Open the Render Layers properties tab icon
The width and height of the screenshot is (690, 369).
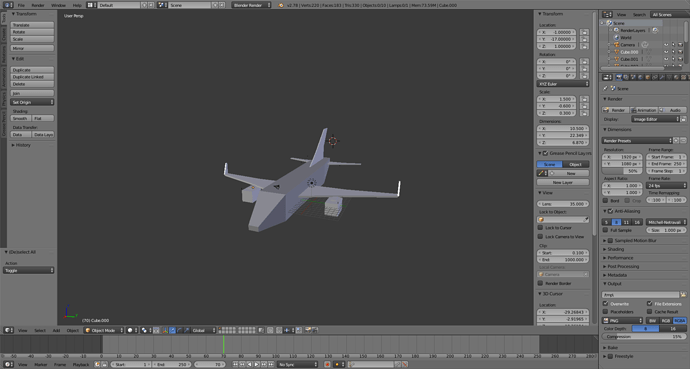click(626, 77)
